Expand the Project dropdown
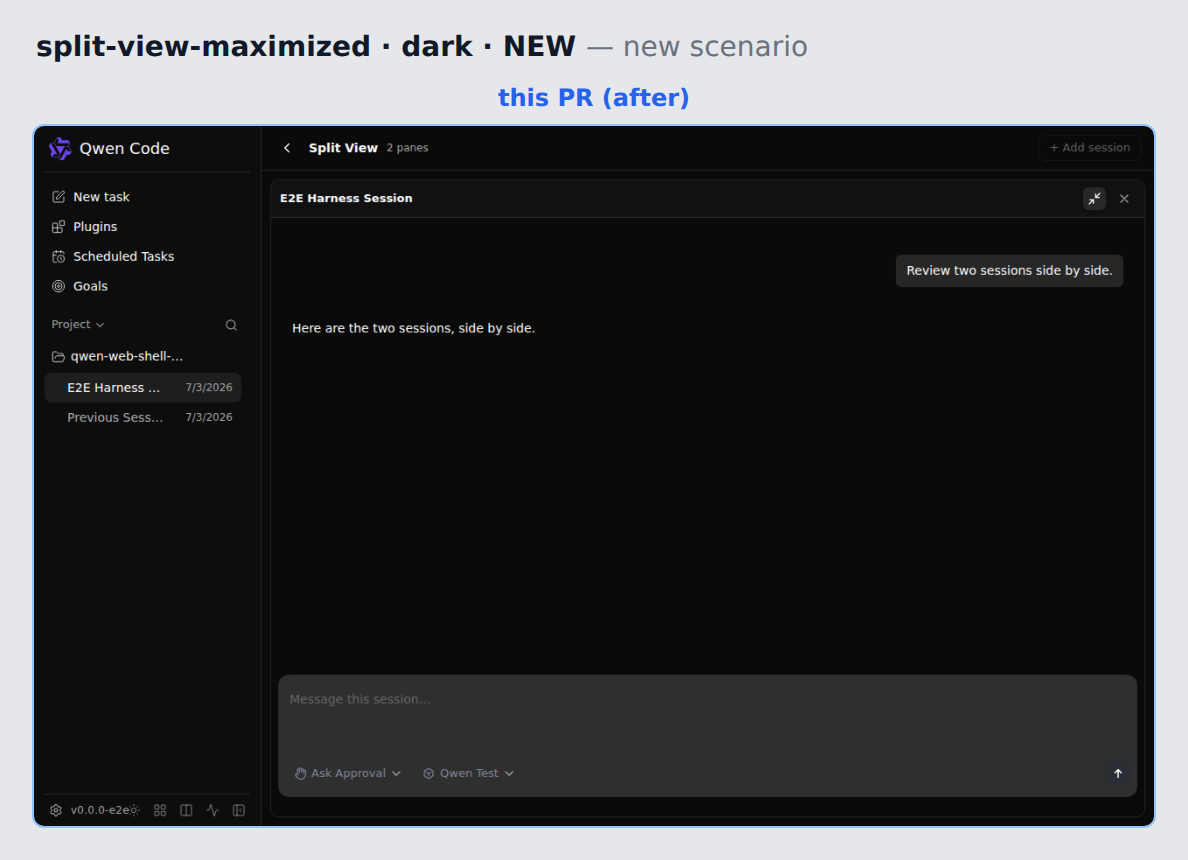Image resolution: width=1188 pixels, height=860 pixels. click(x=77, y=324)
